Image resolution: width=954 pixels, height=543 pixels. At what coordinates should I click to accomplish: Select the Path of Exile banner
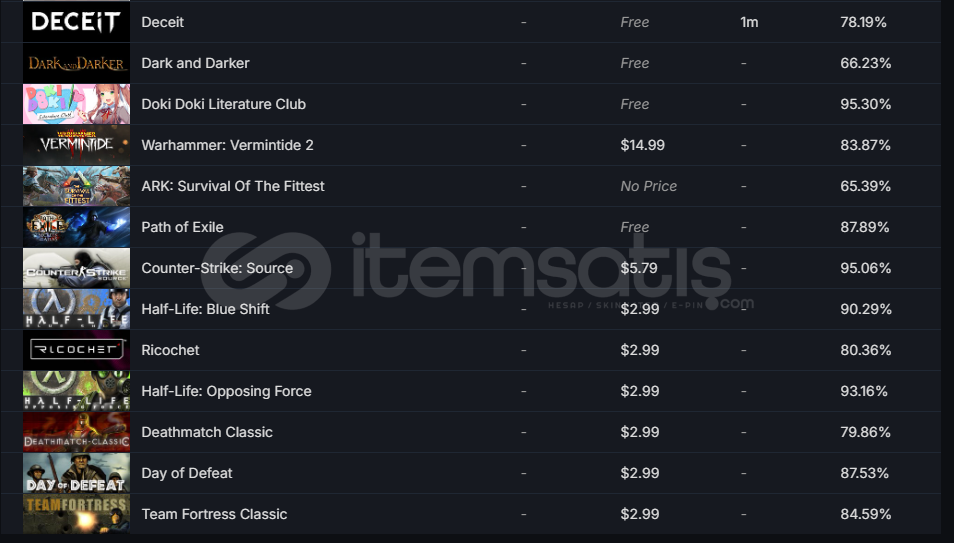click(76, 227)
